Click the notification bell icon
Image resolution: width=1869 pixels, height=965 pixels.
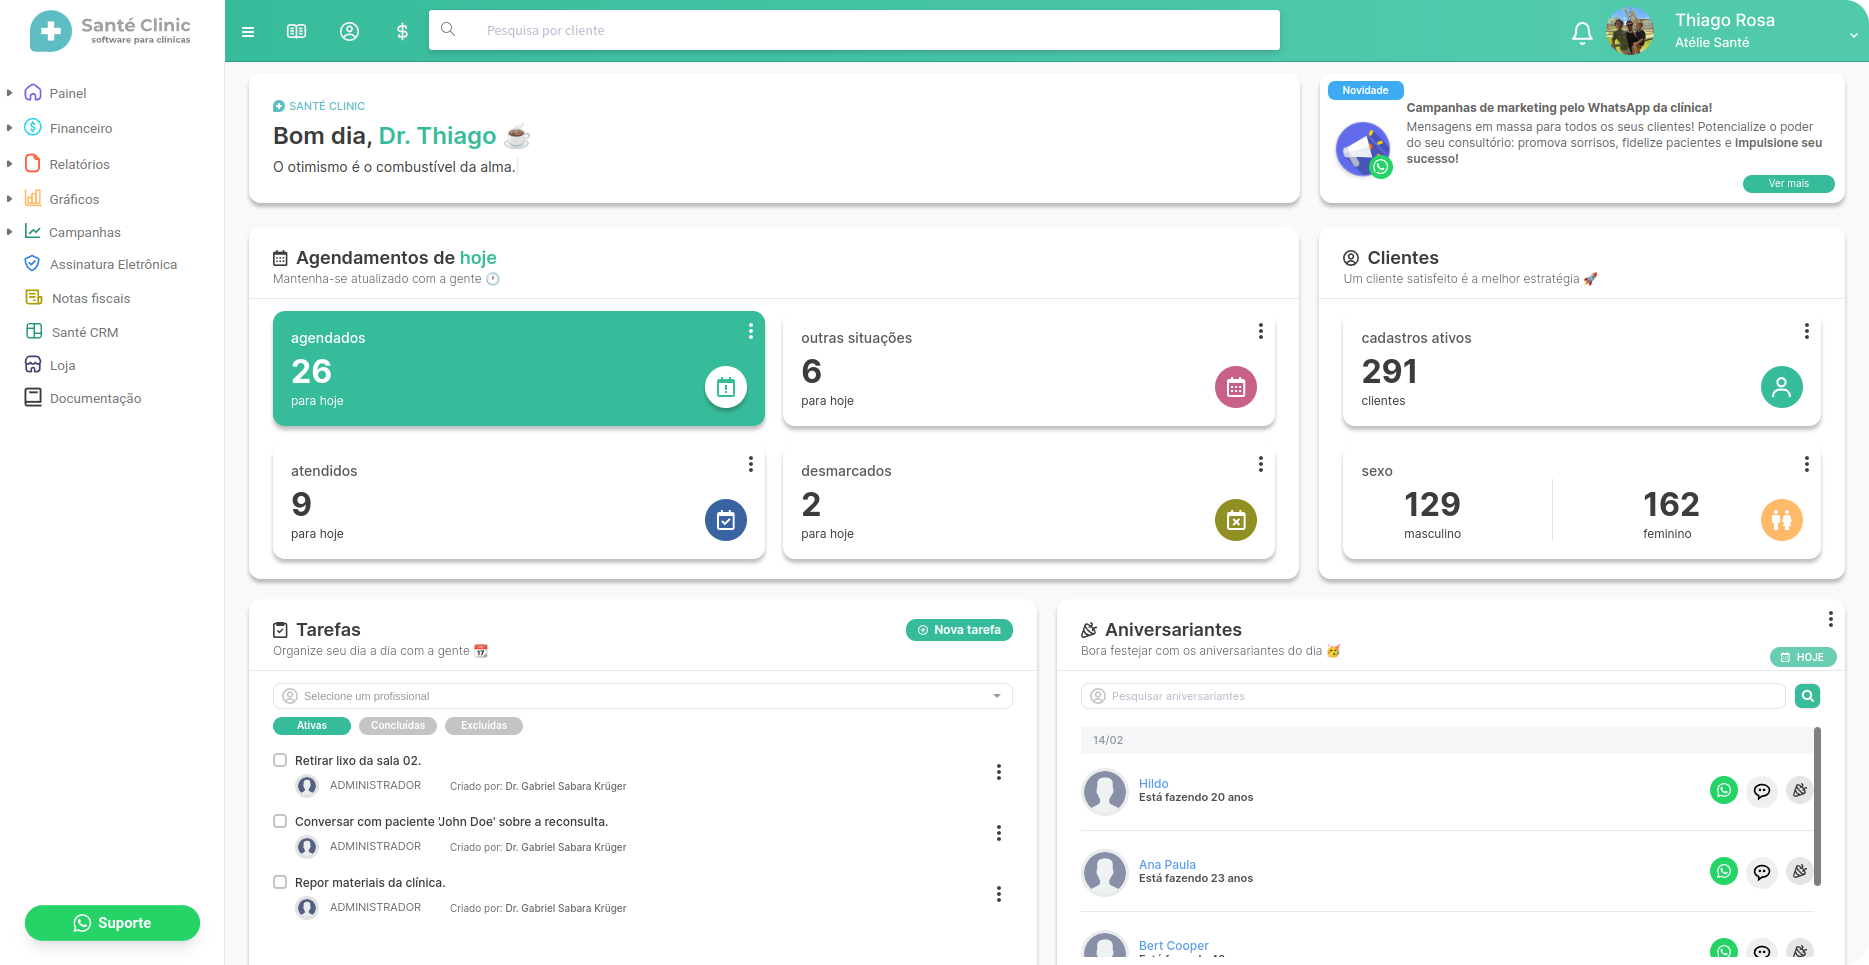tap(1581, 33)
